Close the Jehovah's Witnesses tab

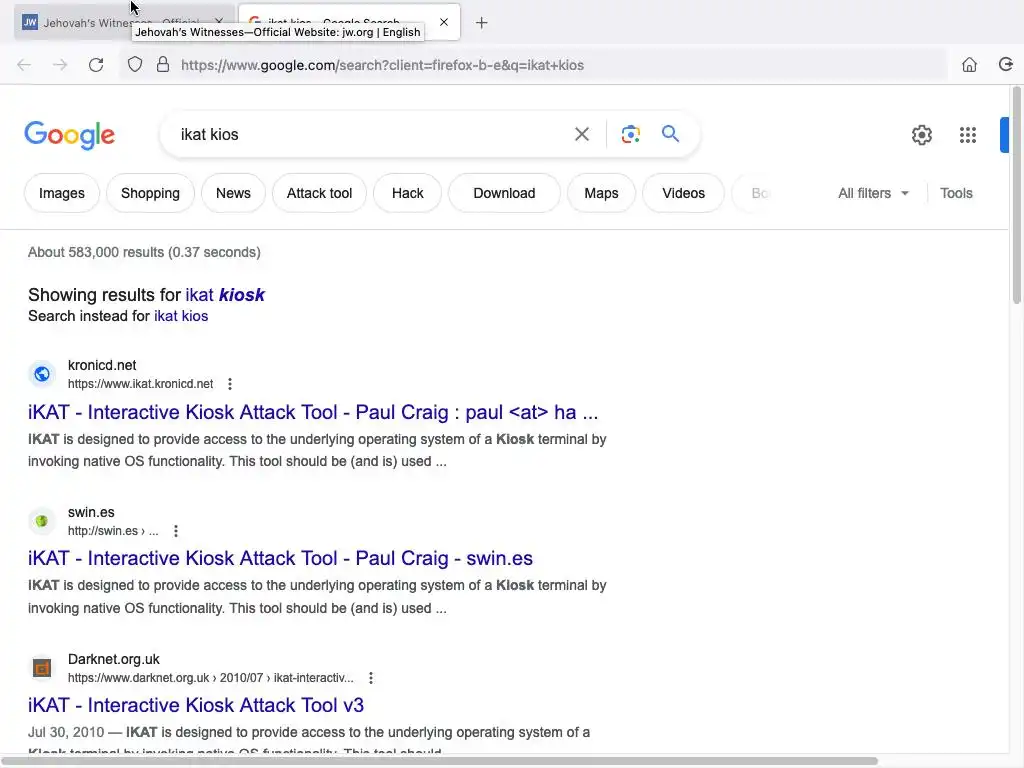pos(219,22)
